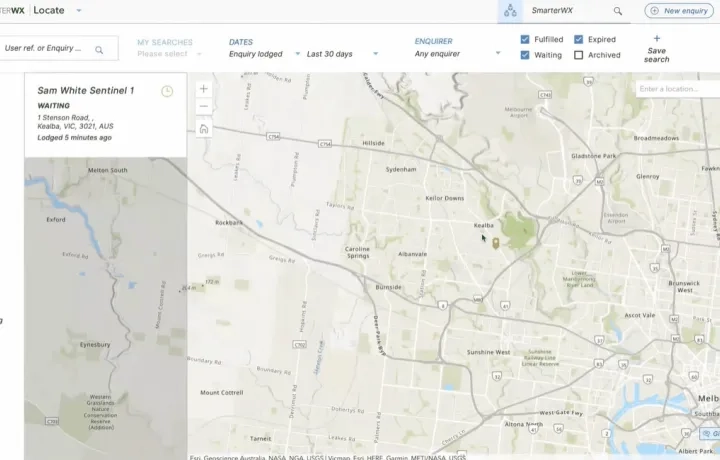
Task: Open the Last 30 days range dropdown
Action: [x=342, y=54]
